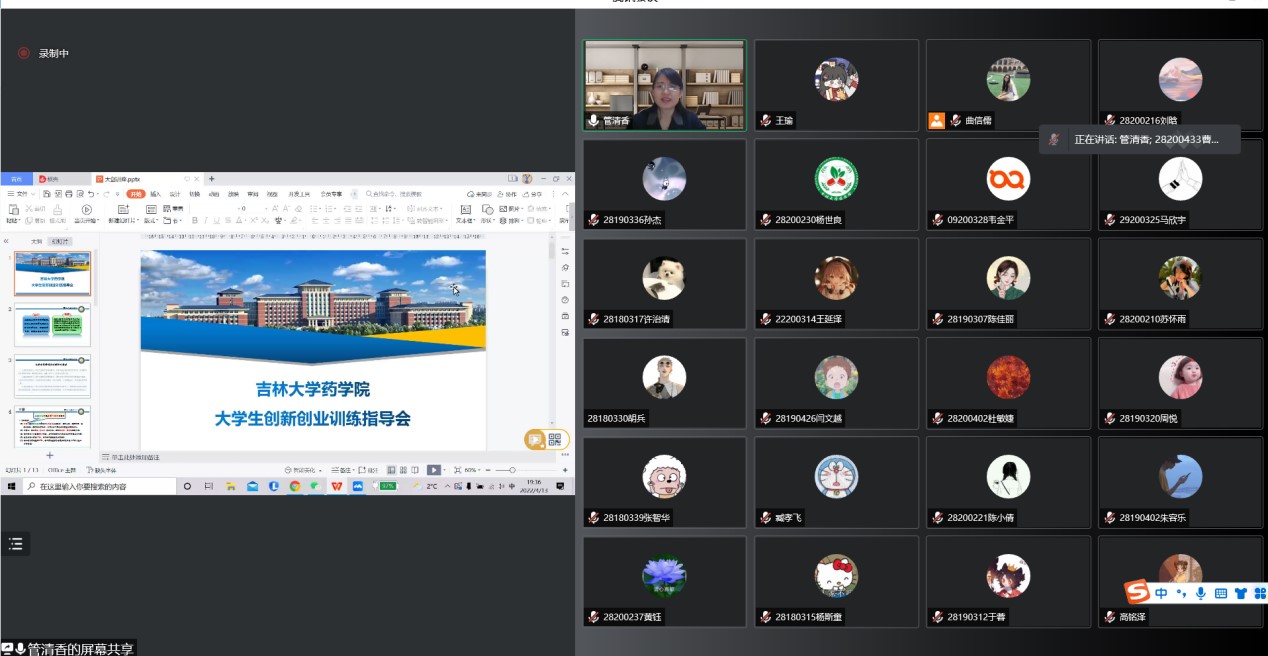Image resolution: width=1268 pixels, height=656 pixels.
Task: Click the list menu icon at bottom left
Action: click(15, 544)
